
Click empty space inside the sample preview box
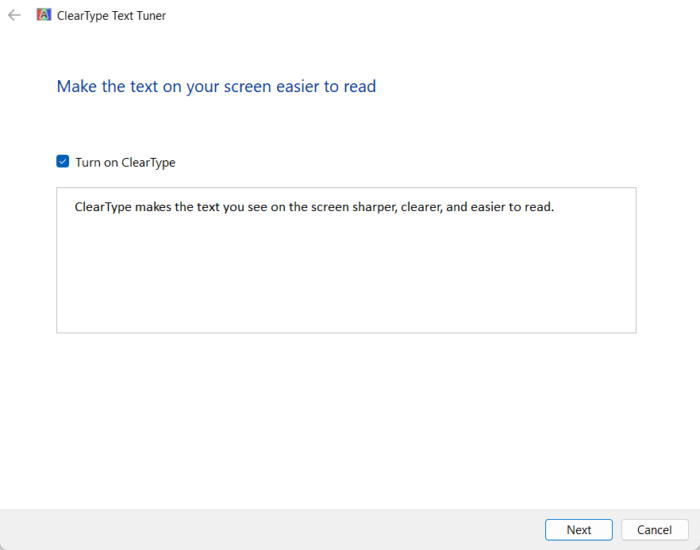point(346,280)
